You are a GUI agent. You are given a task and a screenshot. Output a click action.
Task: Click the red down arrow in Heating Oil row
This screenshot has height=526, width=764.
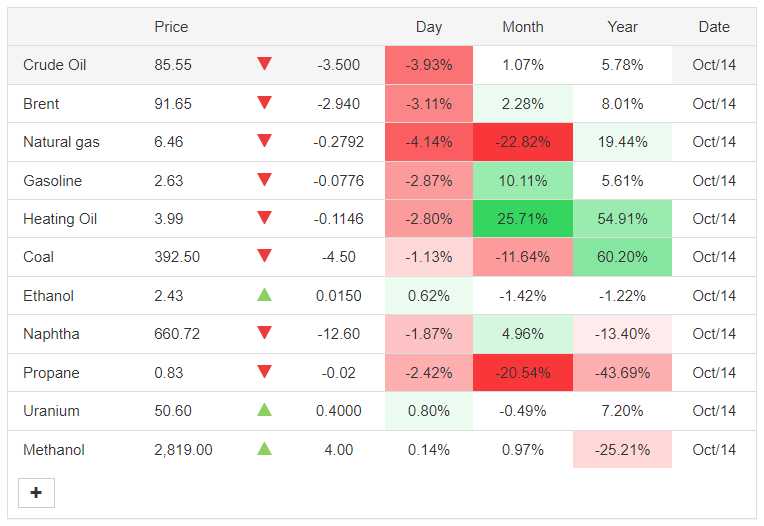pos(264,218)
